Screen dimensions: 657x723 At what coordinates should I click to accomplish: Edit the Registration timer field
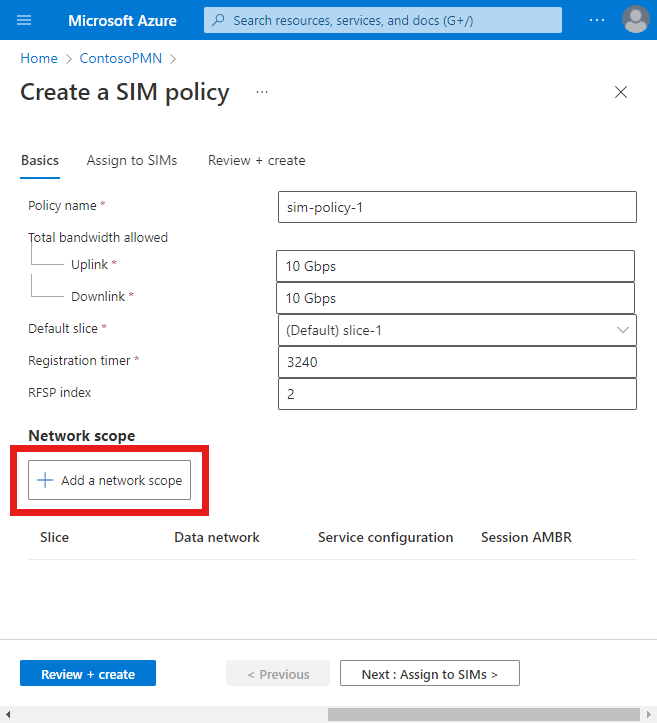(x=457, y=362)
